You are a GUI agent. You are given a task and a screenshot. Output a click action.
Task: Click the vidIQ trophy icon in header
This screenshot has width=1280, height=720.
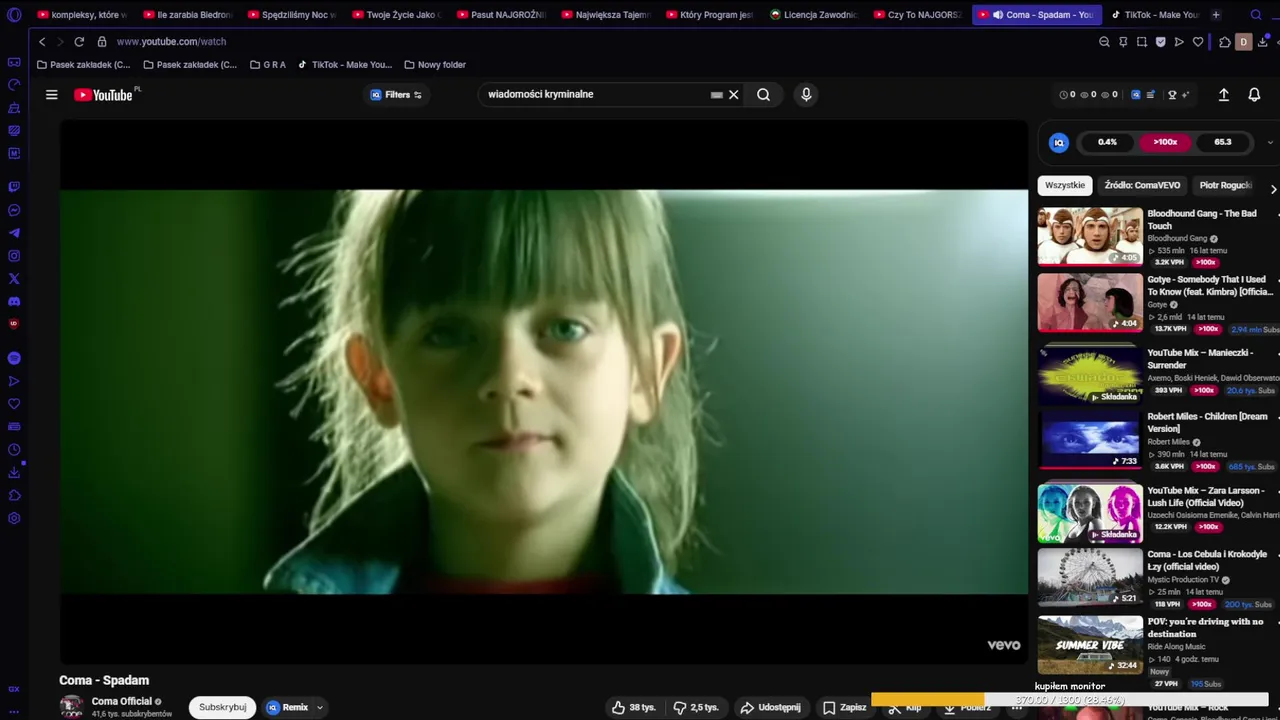[1172, 95]
